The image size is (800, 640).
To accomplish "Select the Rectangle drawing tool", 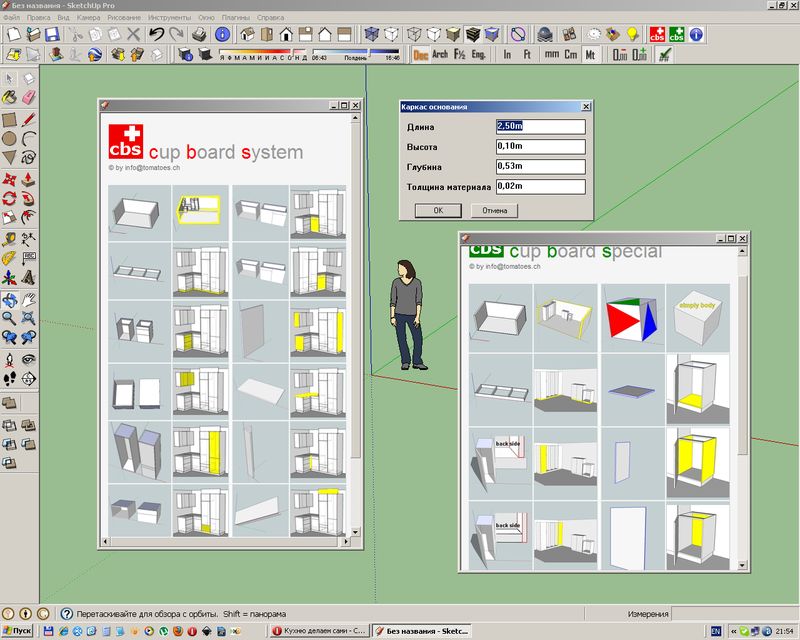I will click(9, 119).
